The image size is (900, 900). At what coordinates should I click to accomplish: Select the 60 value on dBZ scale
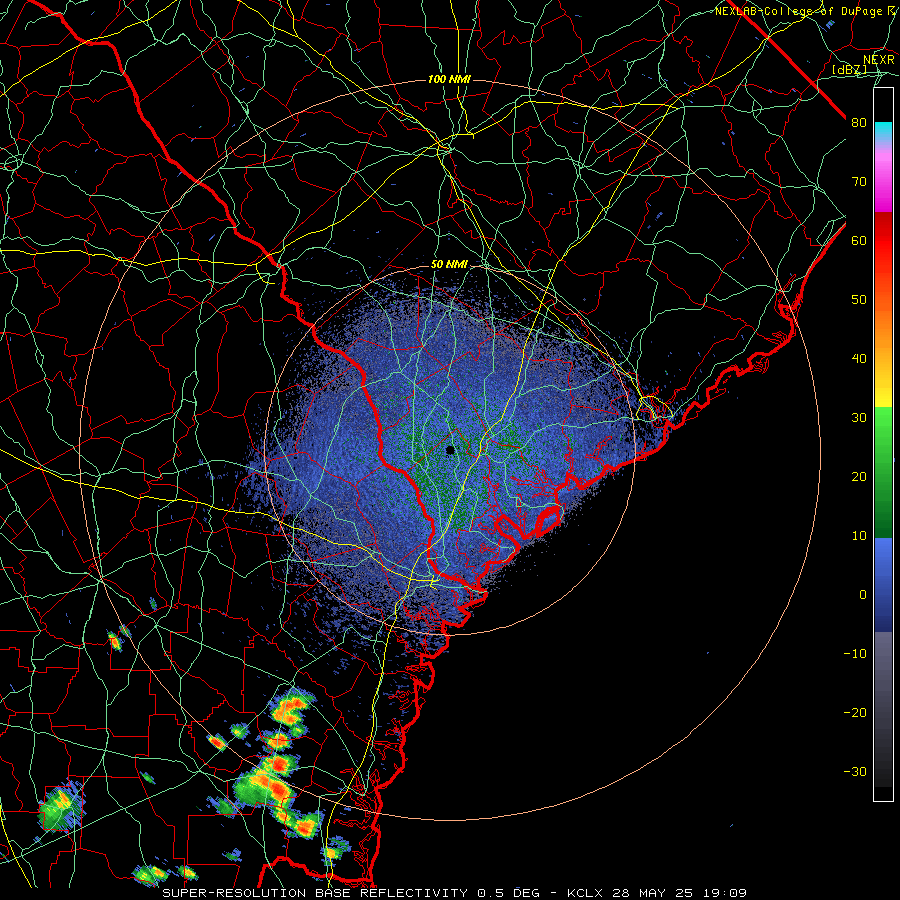(859, 240)
